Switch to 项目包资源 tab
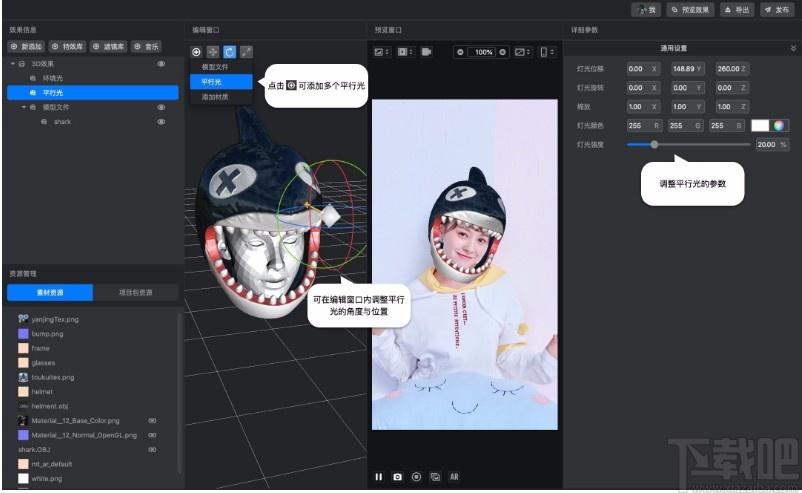The height and width of the screenshot is (493, 802). [136, 293]
